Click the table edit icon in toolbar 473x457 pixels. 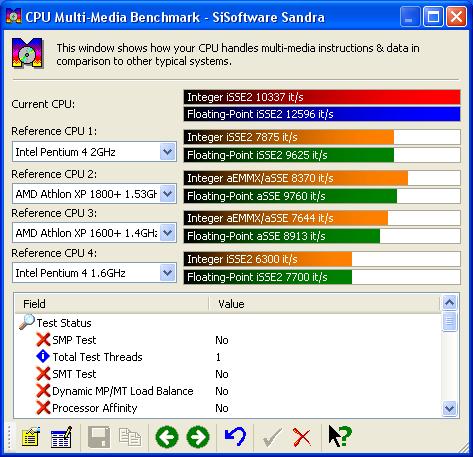tap(61, 437)
